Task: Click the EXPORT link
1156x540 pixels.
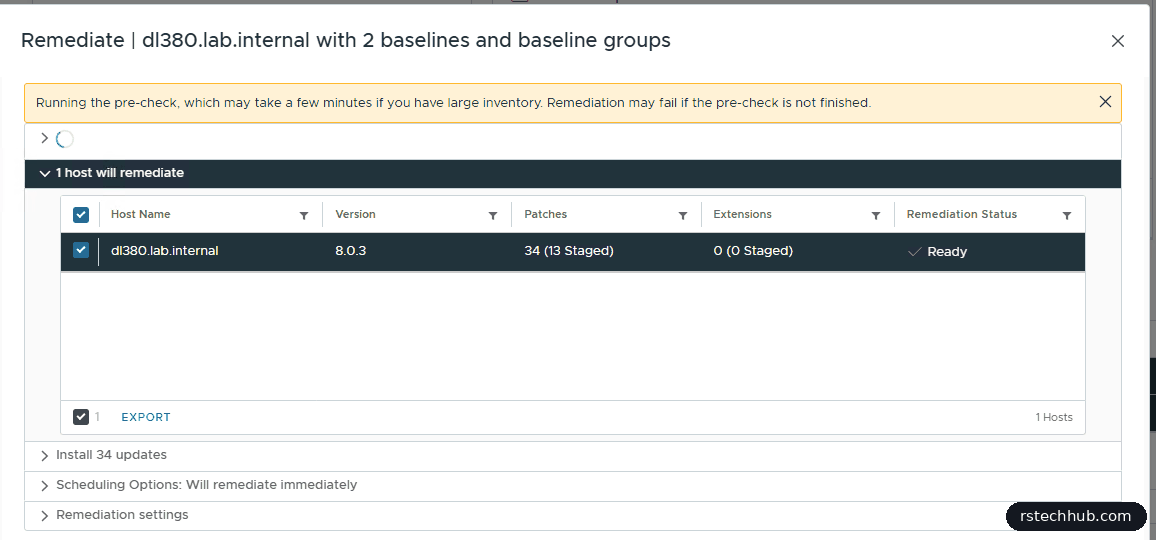Action: coord(146,417)
